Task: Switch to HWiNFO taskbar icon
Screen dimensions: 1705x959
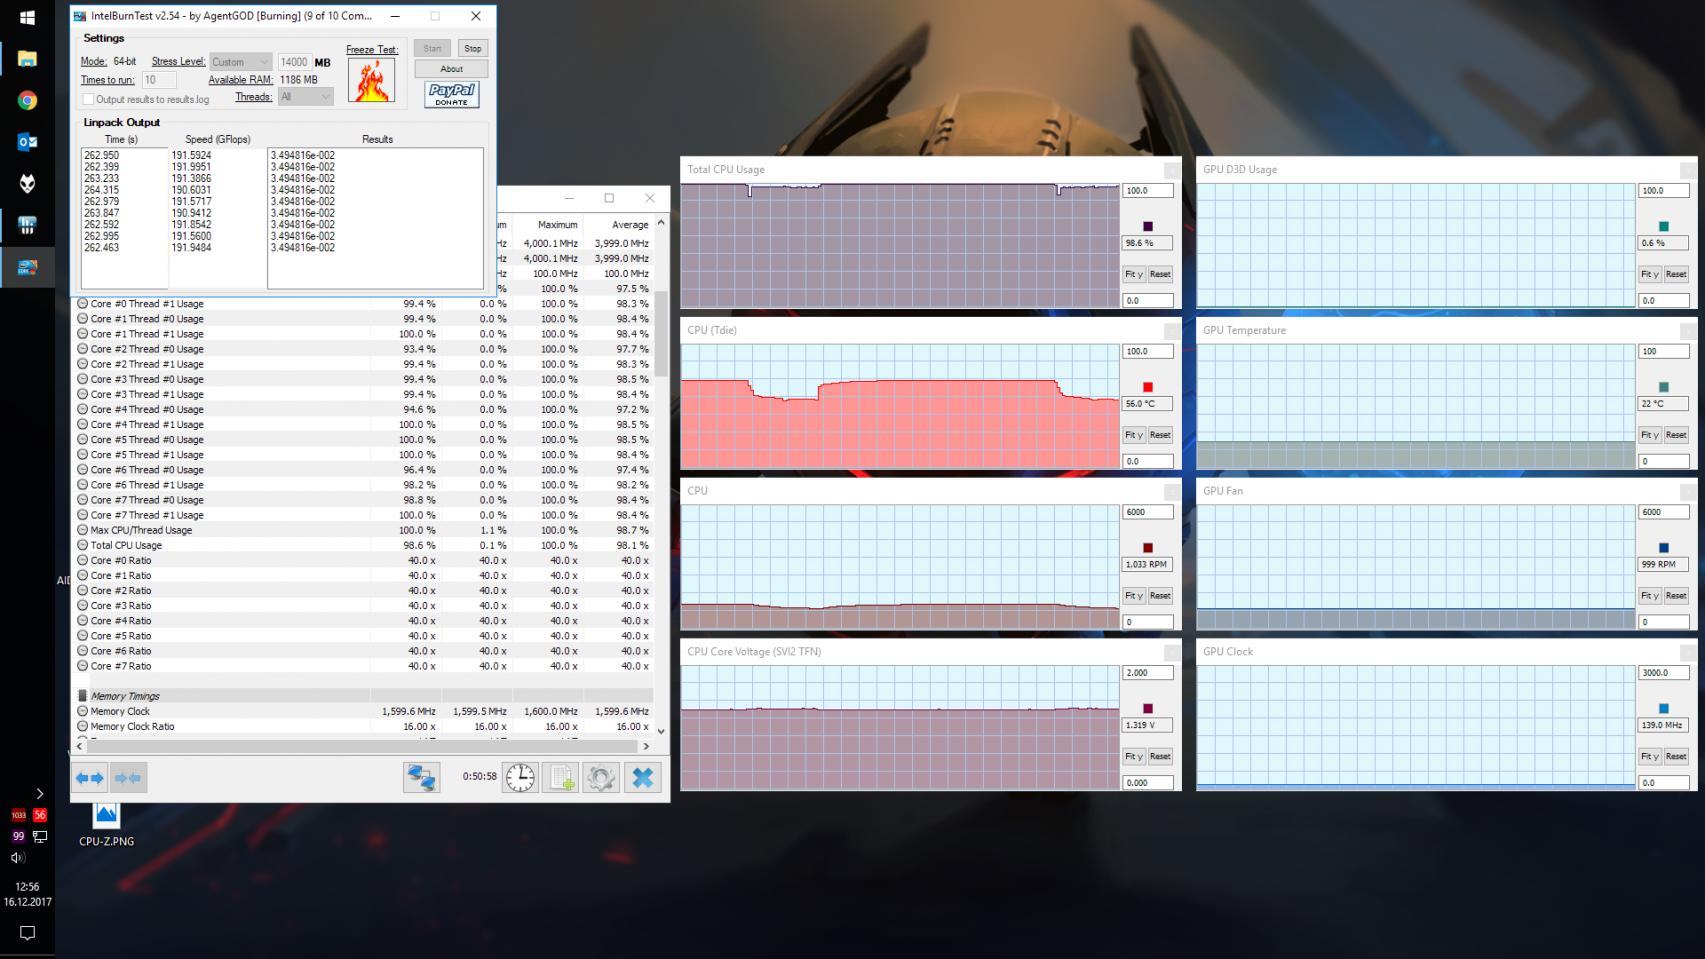Action: [x=27, y=225]
